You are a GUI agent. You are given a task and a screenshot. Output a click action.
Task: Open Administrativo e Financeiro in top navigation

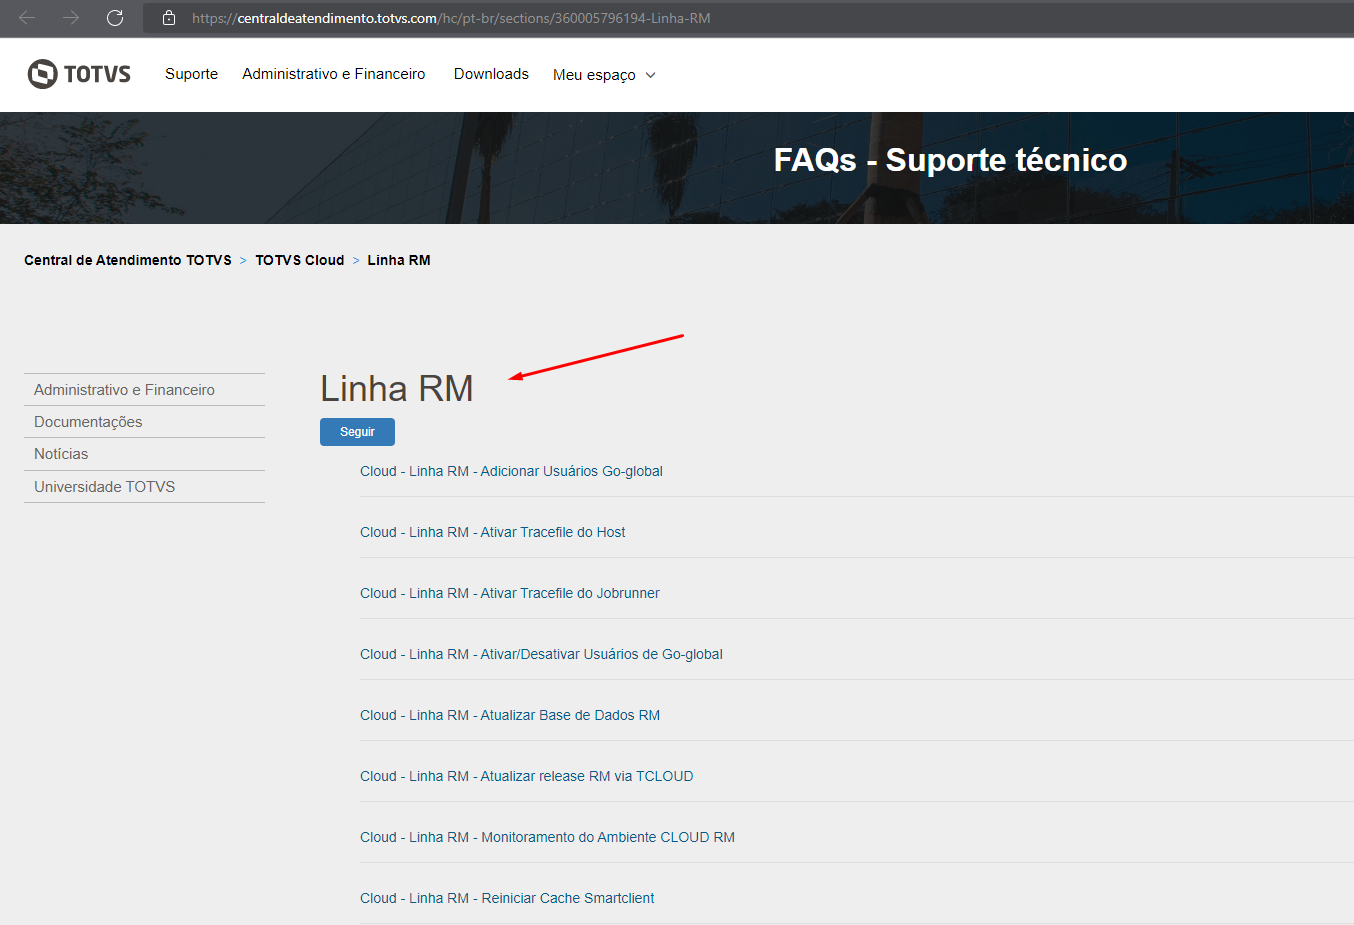333,74
